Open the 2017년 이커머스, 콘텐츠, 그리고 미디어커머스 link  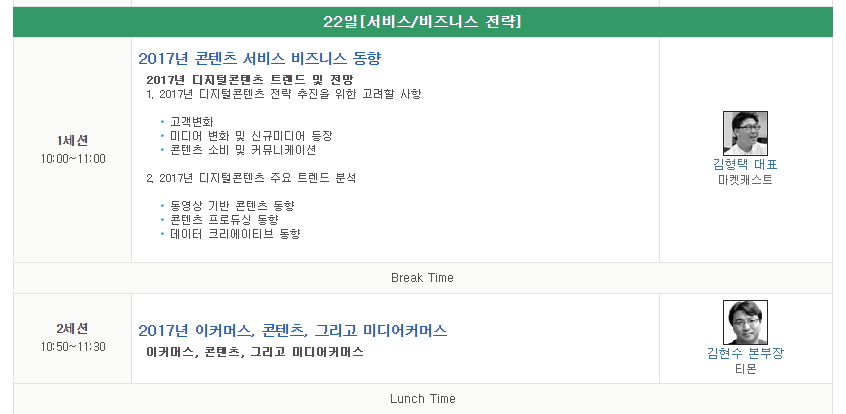click(x=292, y=330)
